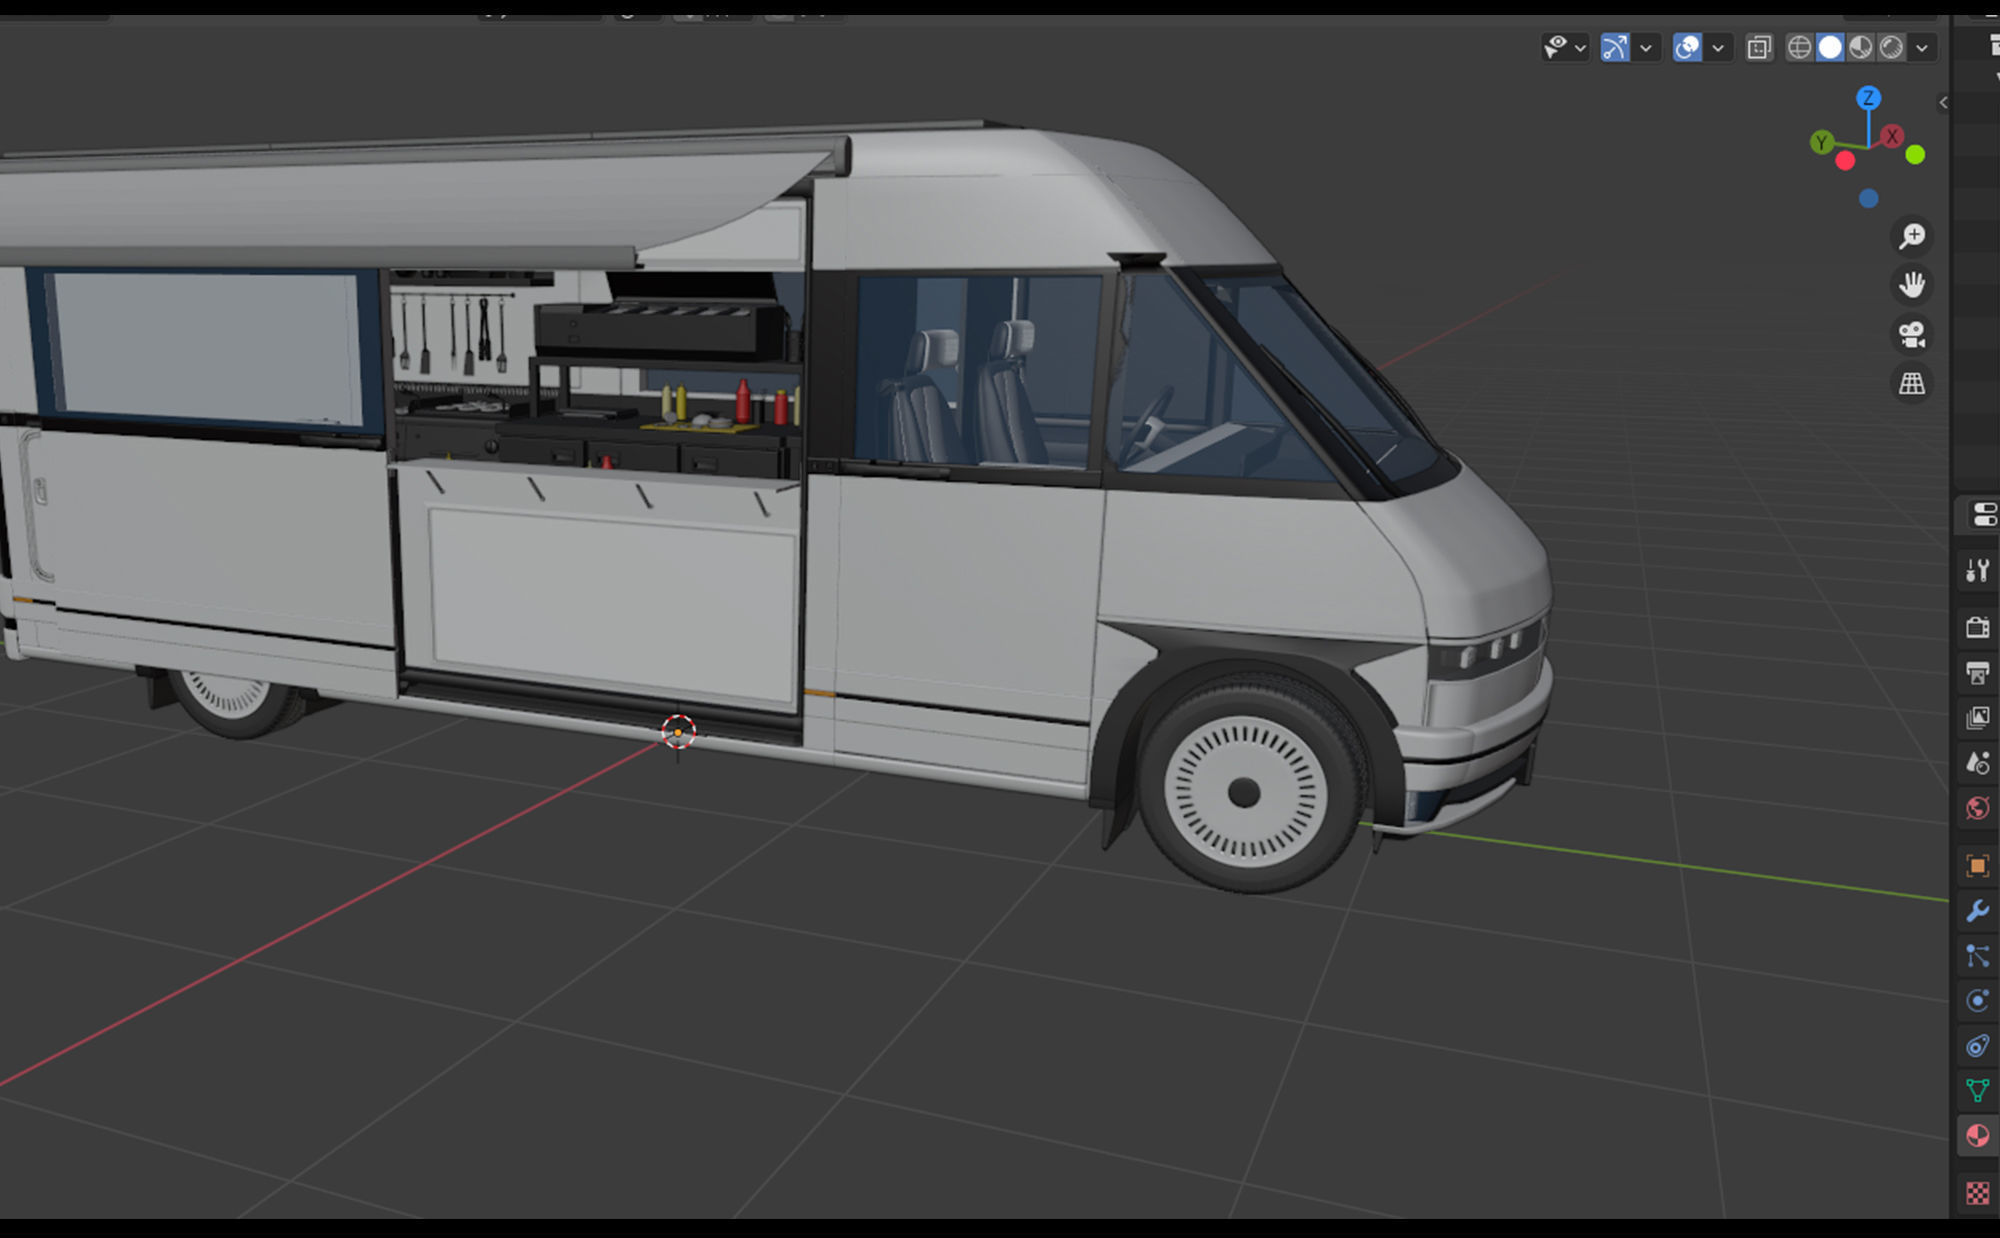Open the Object Data mesh properties tab

point(1977,1090)
